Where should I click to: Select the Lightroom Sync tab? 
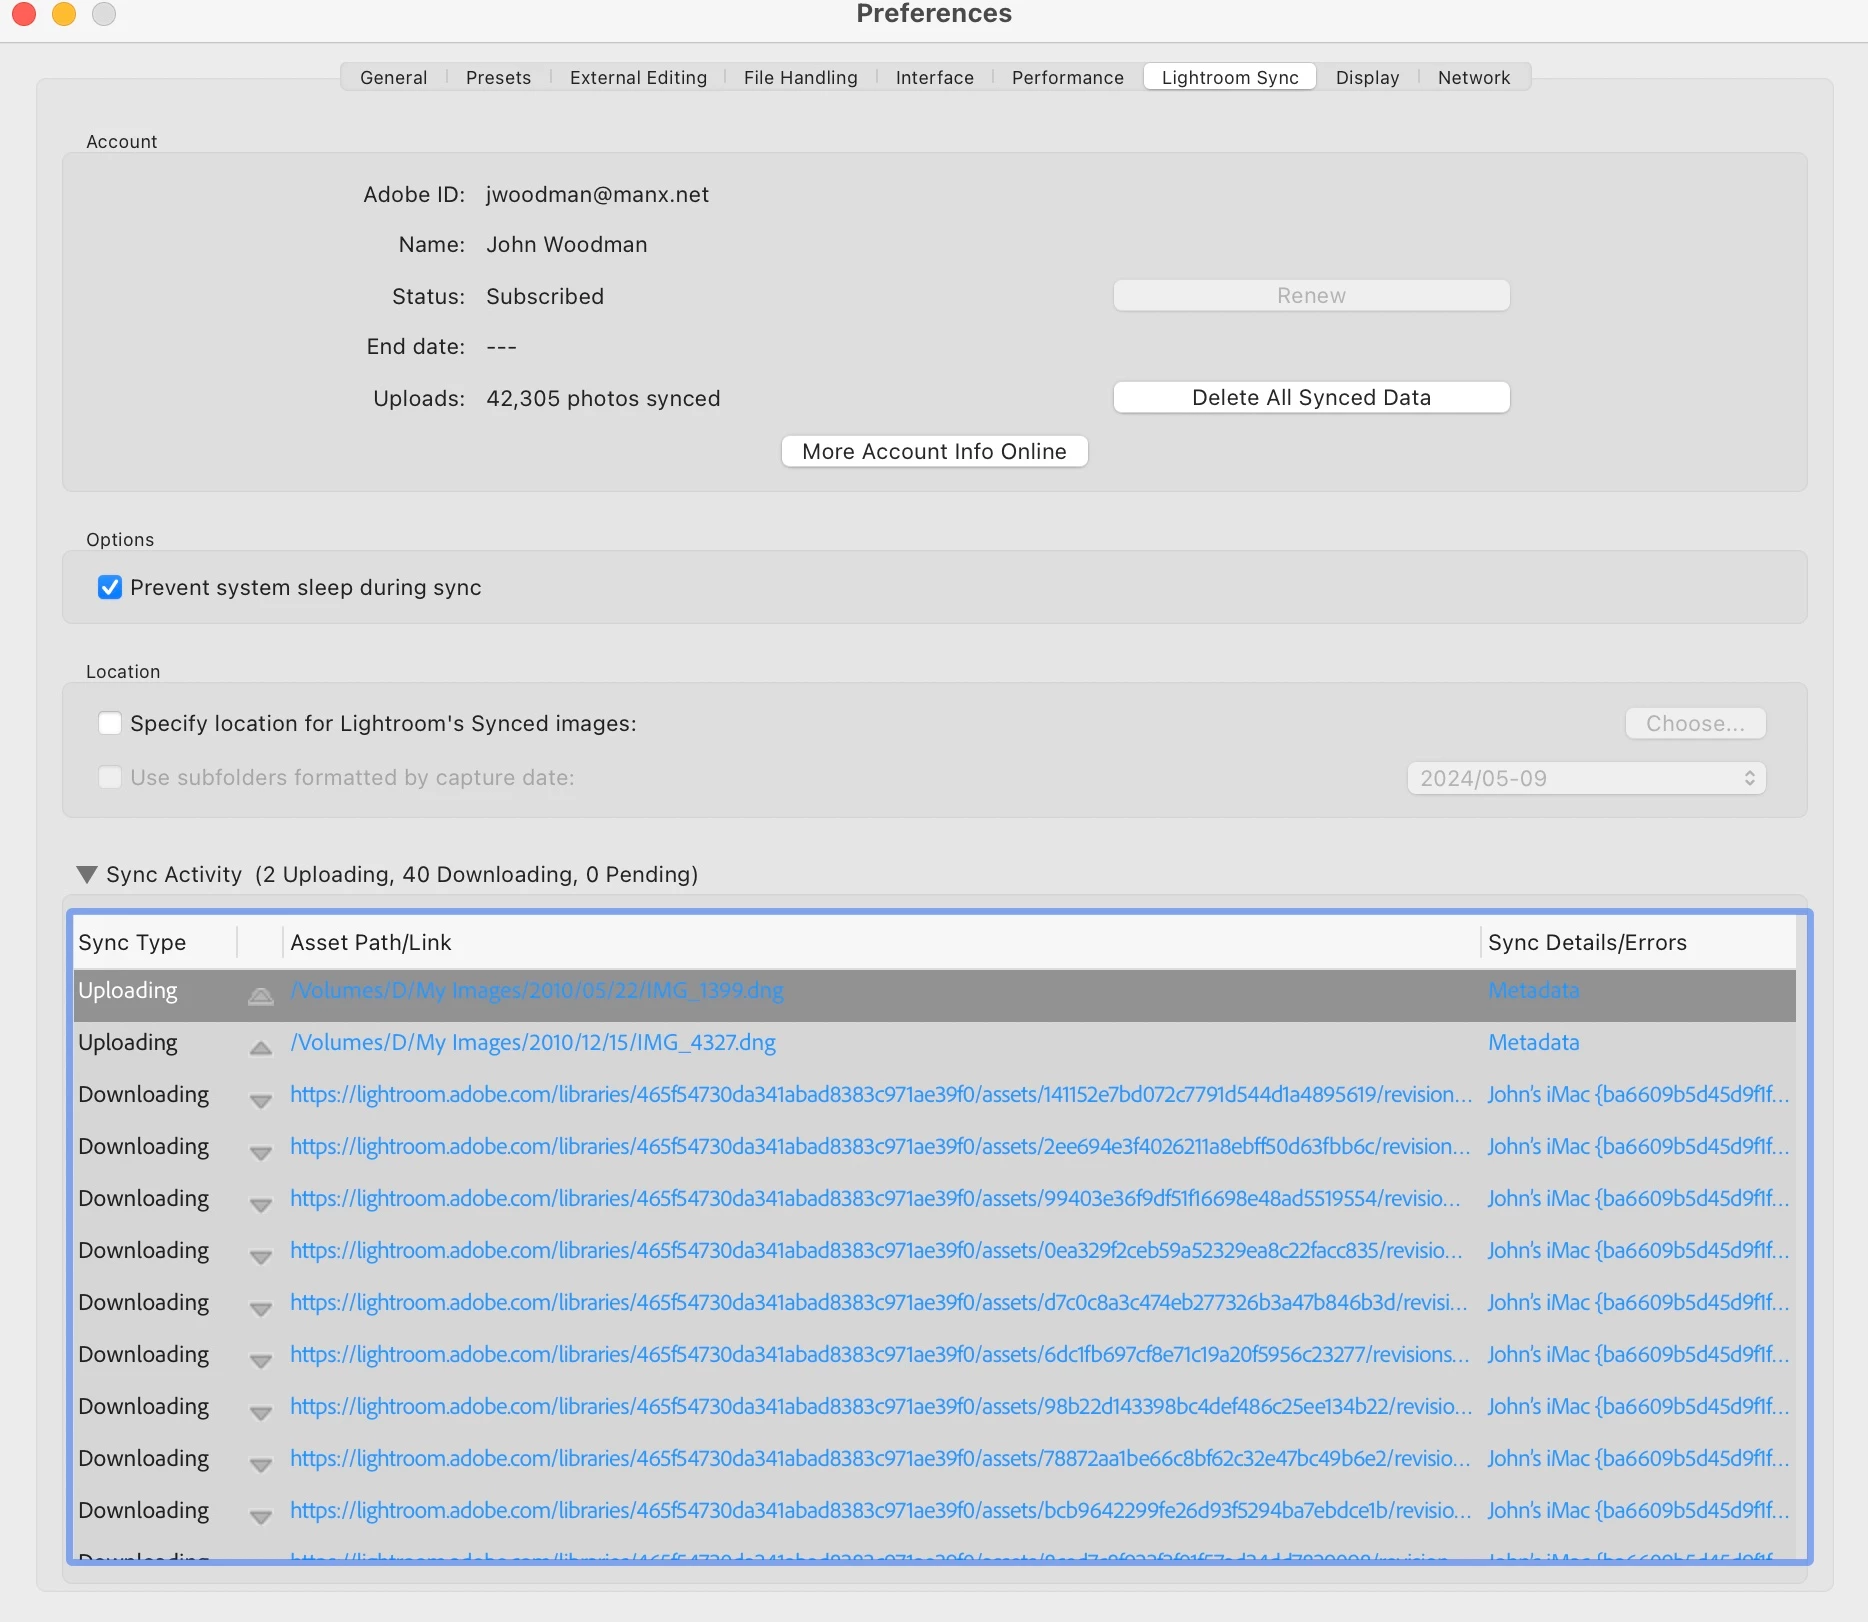point(1230,77)
